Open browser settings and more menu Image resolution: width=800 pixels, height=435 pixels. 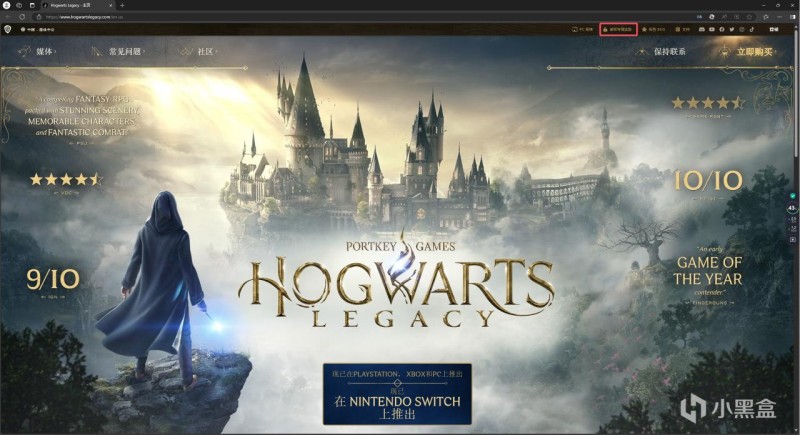point(780,17)
